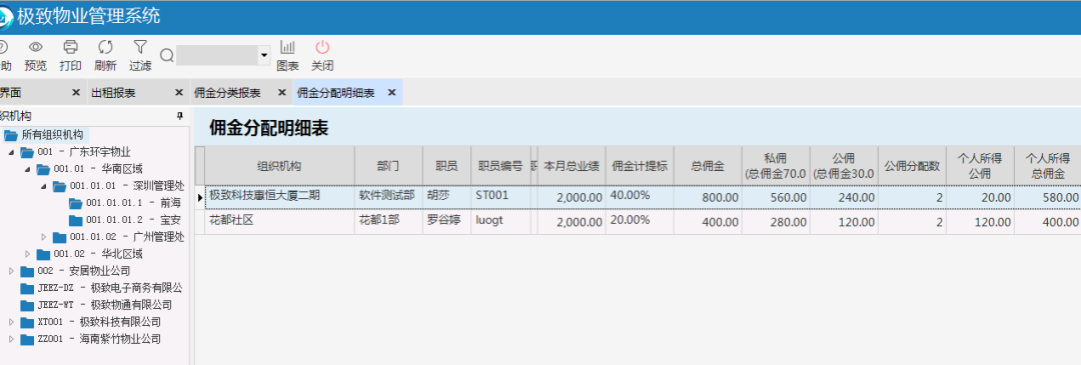The height and width of the screenshot is (365, 1081).
Task: Select 001.01.01.2 - 宝安 tree item
Action: click(133, 220)
